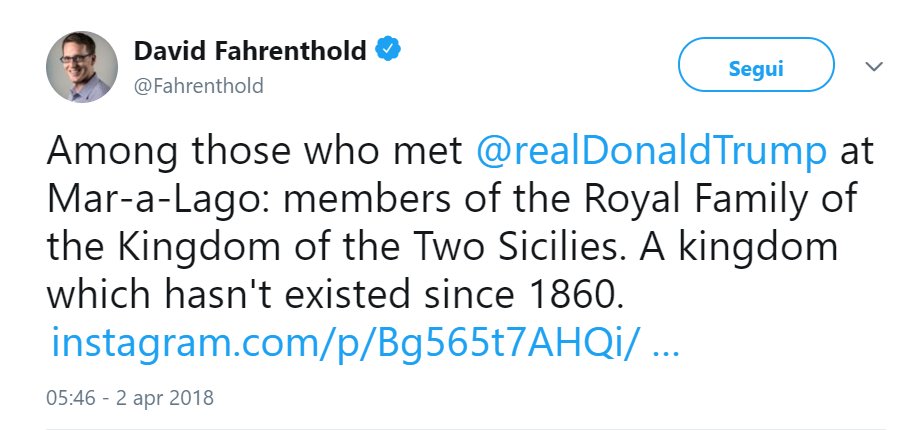Click the opening words Among those who met

point(255,150)
